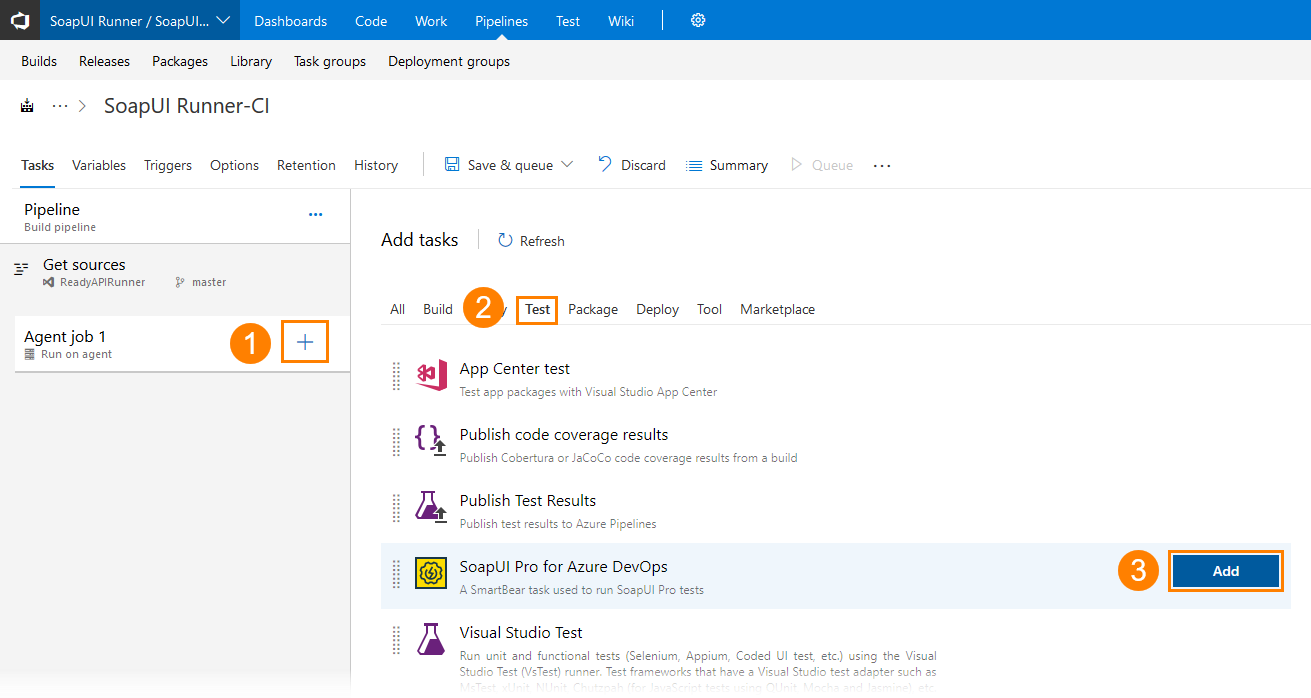Screen dimensions: 1311x698
Task: Click the Publish code coverage results icon
Action: tap(431, 441)
